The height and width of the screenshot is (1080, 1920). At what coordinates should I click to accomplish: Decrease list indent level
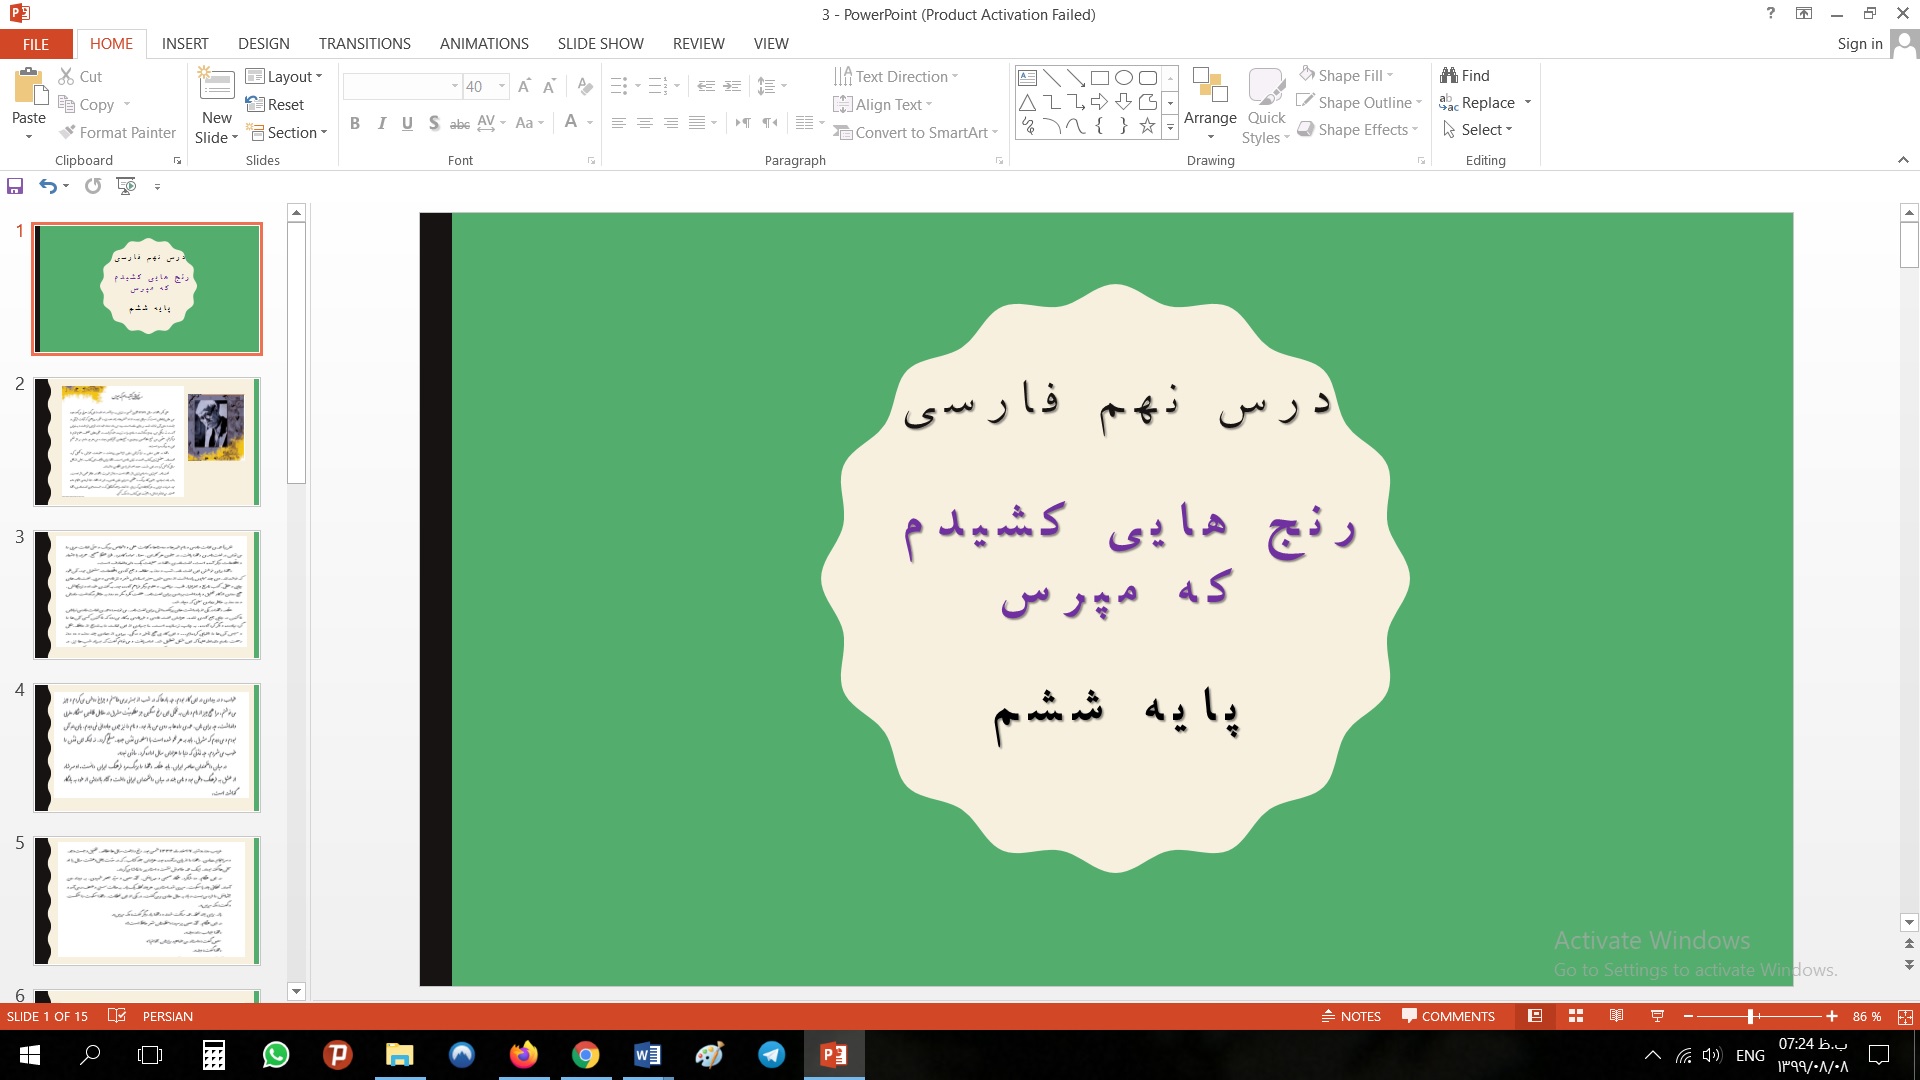[x=706, y=86]
